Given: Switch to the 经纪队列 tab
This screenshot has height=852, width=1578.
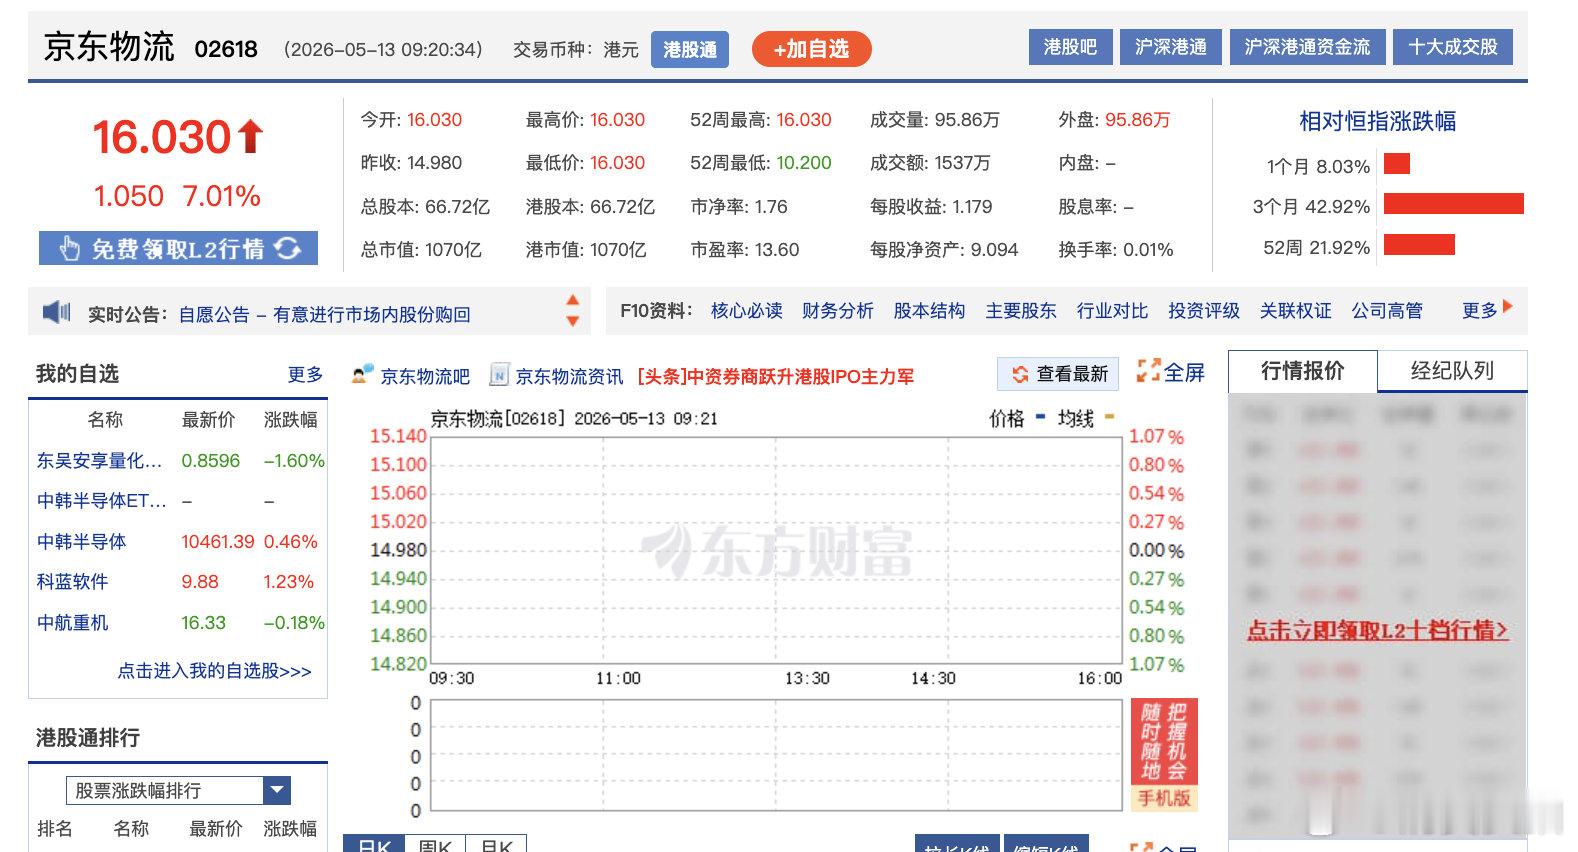Looking at the screenshot, I should tap(1452, 371).
